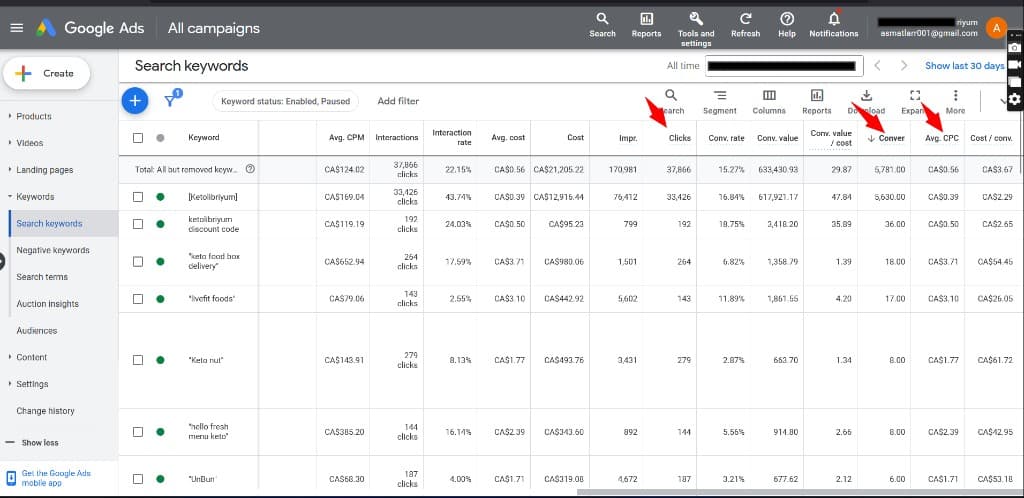Click Get the Google Ads mobile app
Image resolution: width=1024 pixels, height=498 pixels.
pos(56,478)
